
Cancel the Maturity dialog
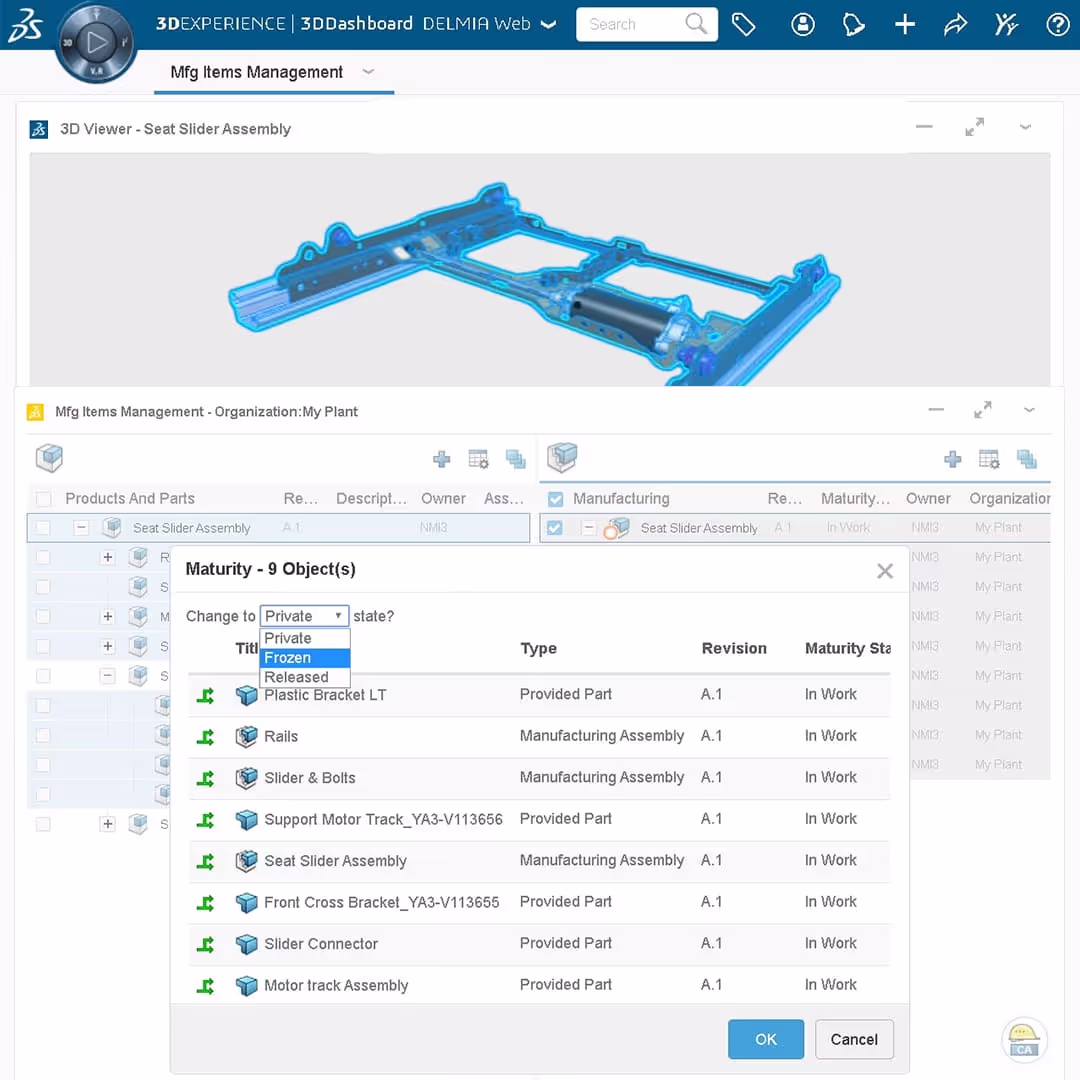(x=853, y=1039)
